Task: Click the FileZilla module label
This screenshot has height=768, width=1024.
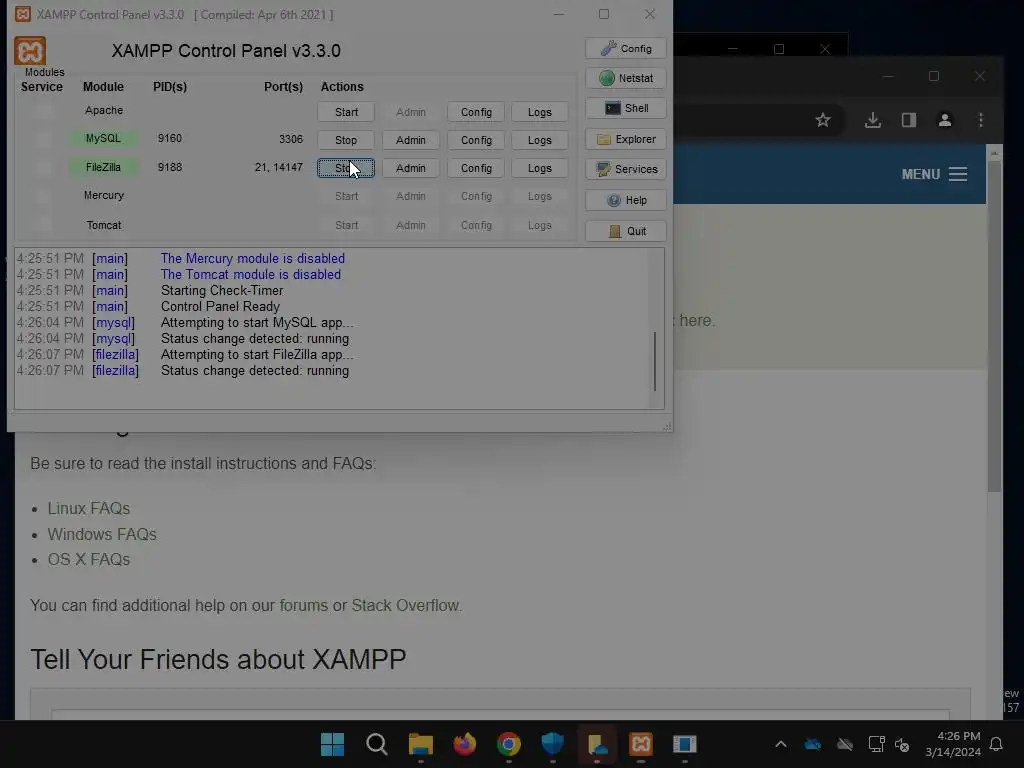Action: click(103, 167)
